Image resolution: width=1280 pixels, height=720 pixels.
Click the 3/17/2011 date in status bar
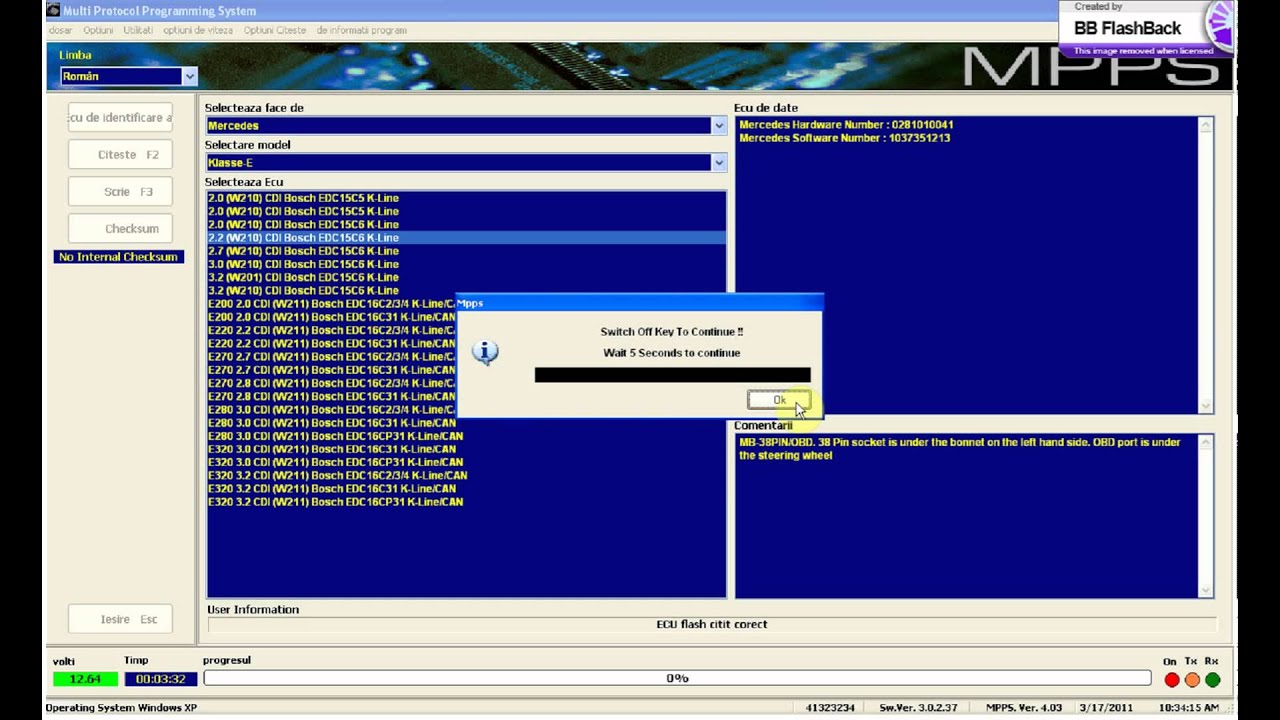tap(1107, 708)
